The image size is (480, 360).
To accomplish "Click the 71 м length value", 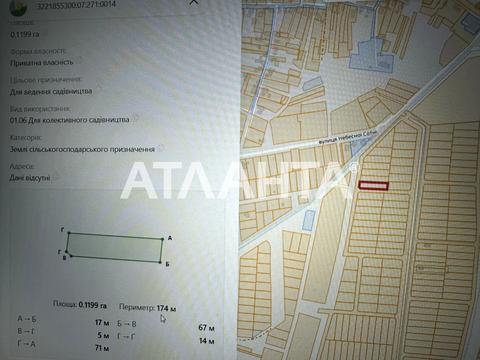I will (x=102, y=348).
